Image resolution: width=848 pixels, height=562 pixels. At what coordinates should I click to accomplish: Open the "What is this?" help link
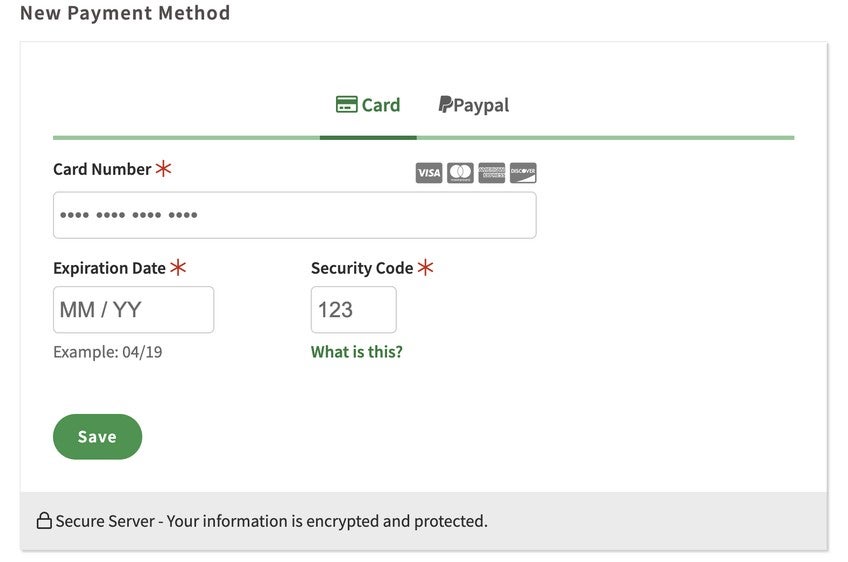pos(357,352)
